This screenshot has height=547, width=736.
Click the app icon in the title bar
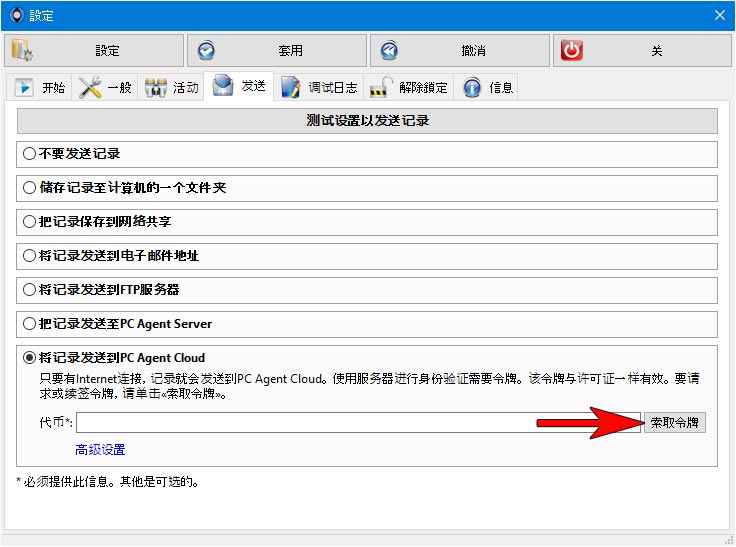click(x=16, y=15)
